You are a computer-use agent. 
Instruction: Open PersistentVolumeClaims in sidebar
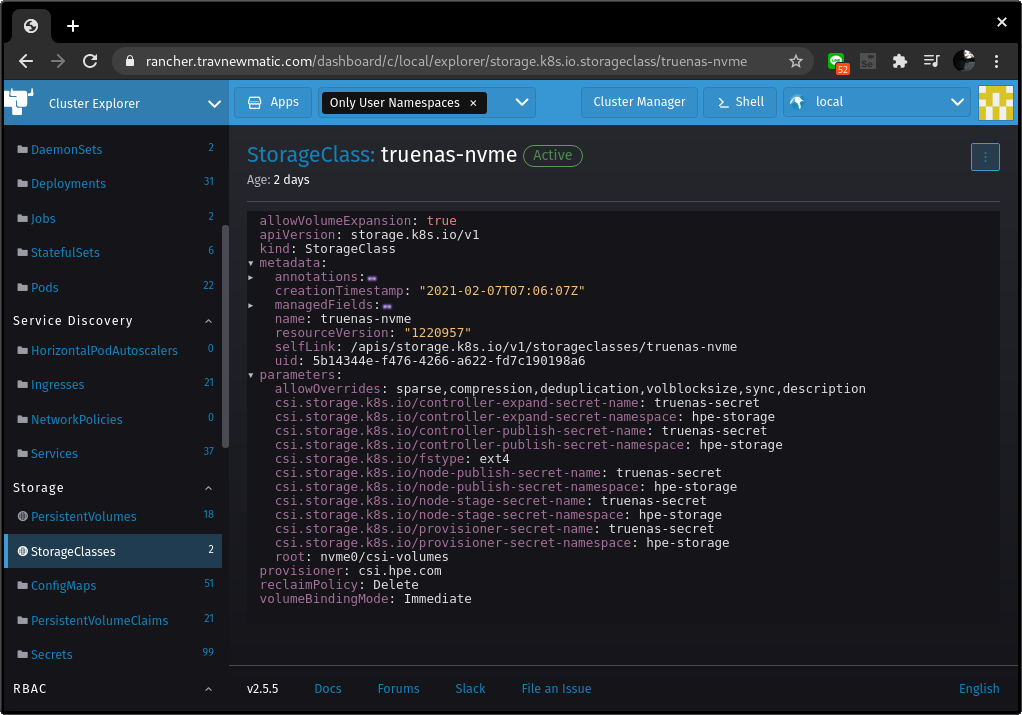coord(99,621)
